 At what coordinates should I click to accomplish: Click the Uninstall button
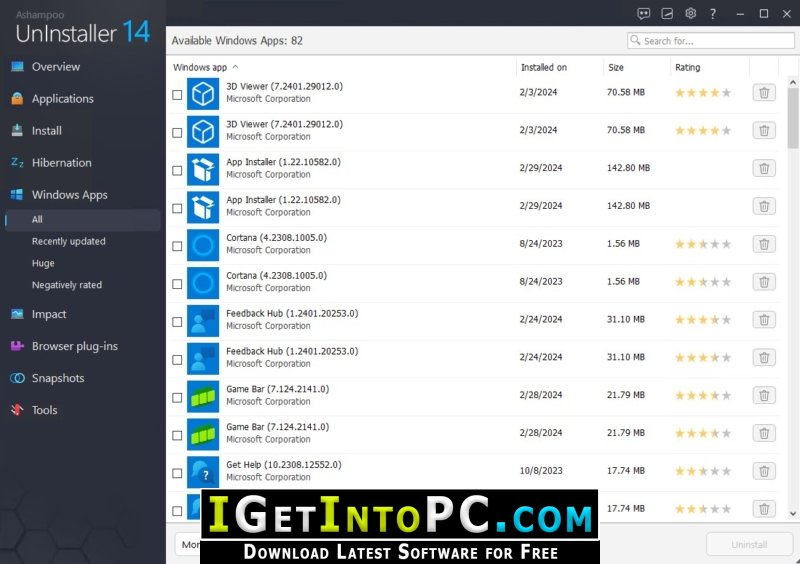(x=748, y=545)
